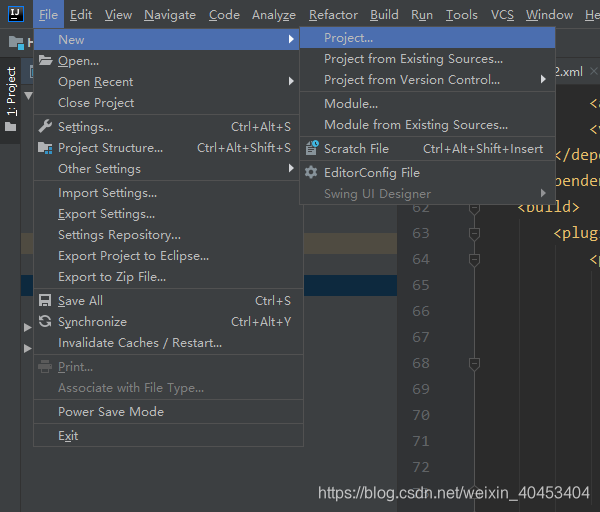Click the EditorConfig gear icon
The height and width of the screenshot is (512, 600).
point(311,173)
